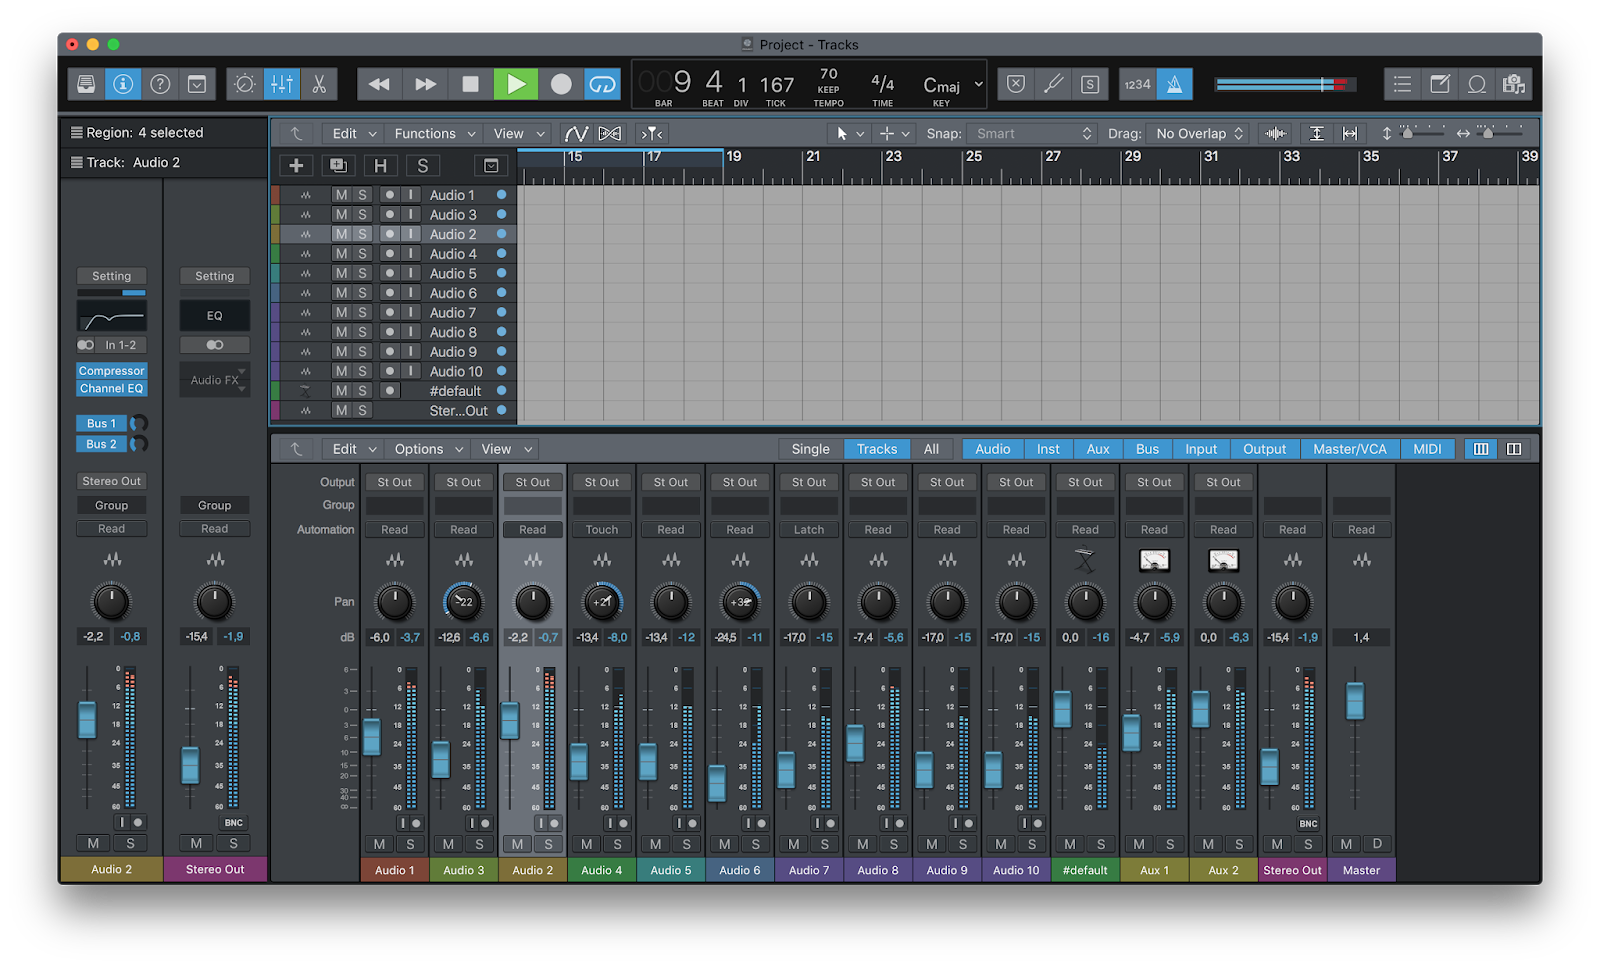Open the Library panel icon
1600x967 pixels.
pyautogui.click(x=87, y=84)
